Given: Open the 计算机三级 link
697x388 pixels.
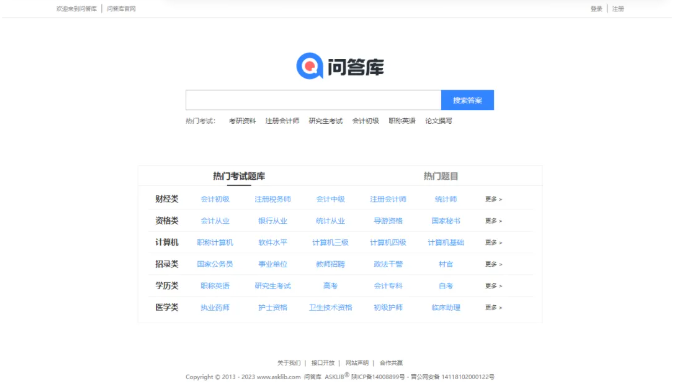Looking at the screenshot, I should coord(330,243).
